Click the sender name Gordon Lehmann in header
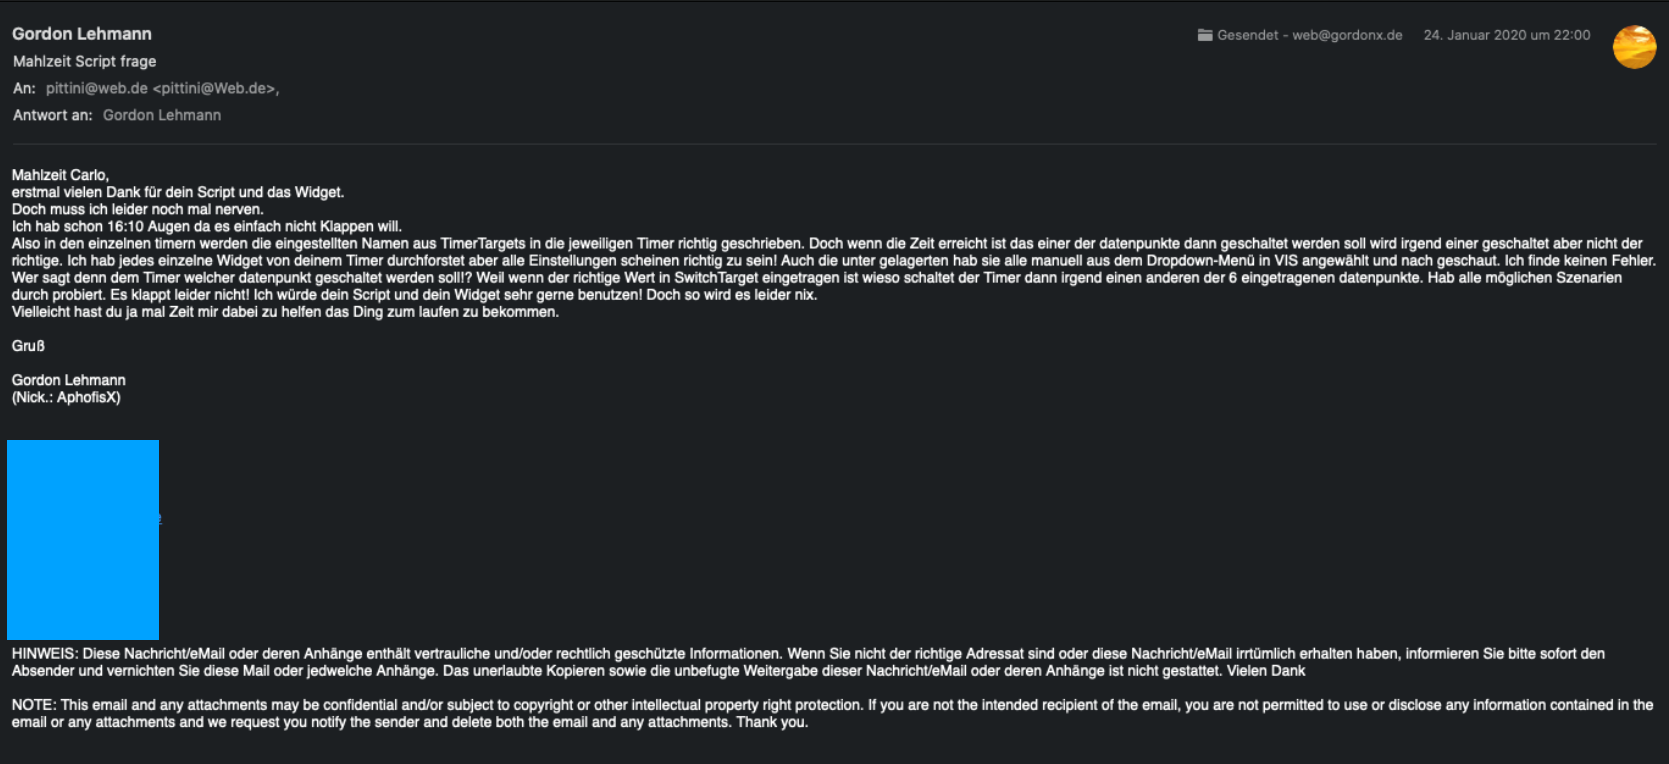This screenshot has height=764, width=1669. click(82, 34)
